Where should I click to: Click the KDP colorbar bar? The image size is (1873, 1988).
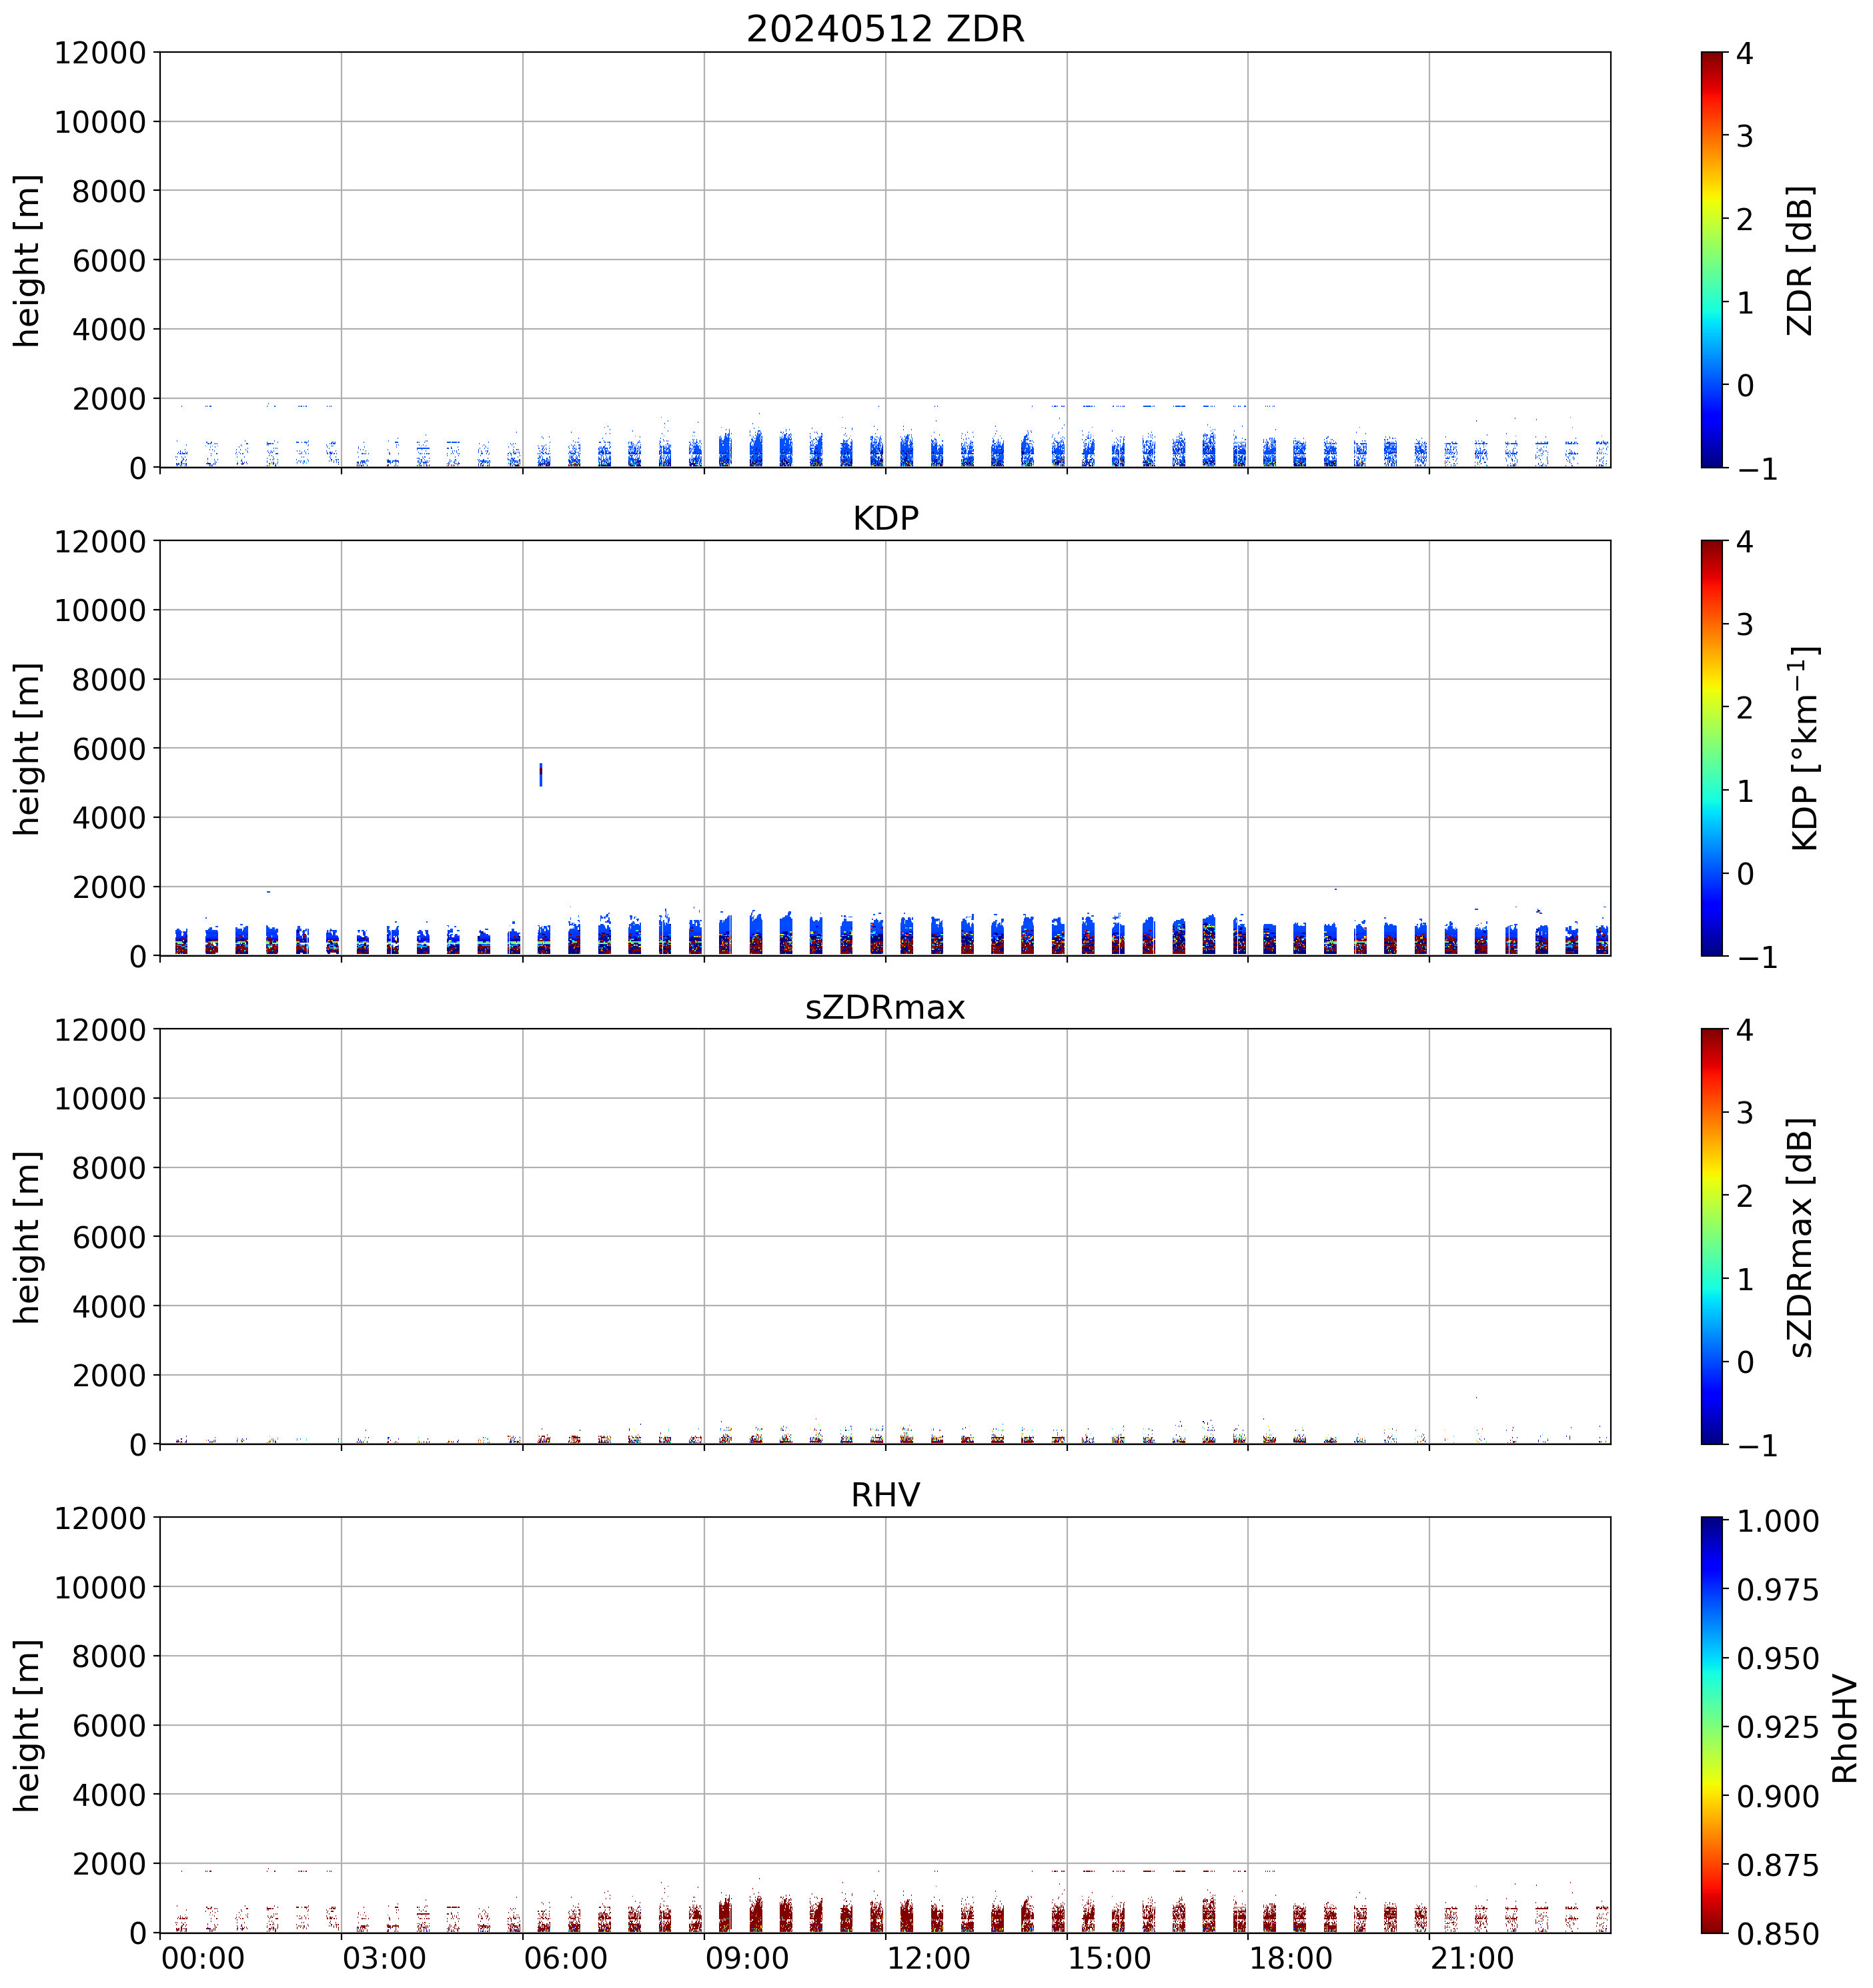(x=1711, y=748)
